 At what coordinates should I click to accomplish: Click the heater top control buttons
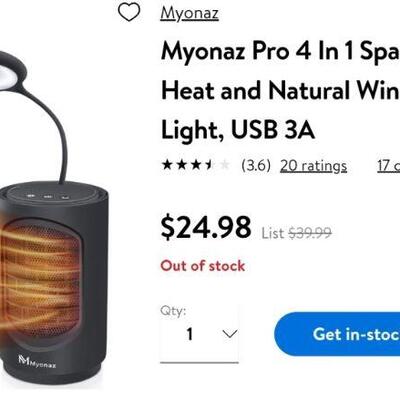click(48, 197)
